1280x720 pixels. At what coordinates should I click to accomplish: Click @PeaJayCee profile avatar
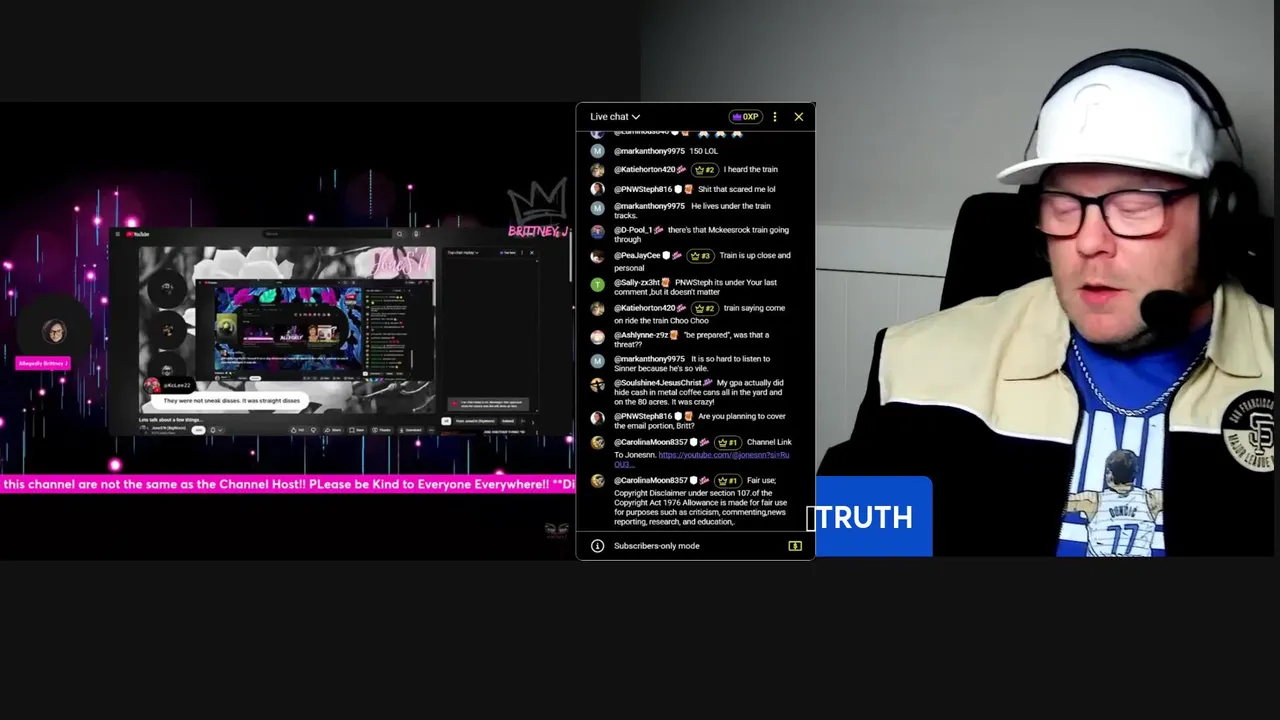coord(597,256)
